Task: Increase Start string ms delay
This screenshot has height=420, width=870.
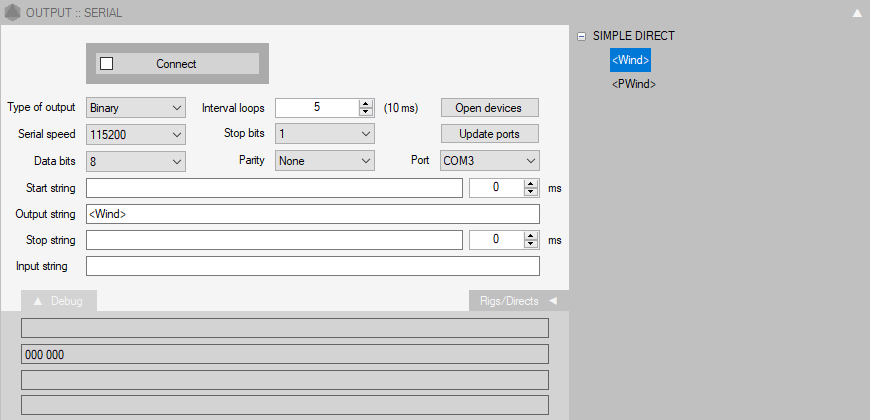Action: coord(532,183)
